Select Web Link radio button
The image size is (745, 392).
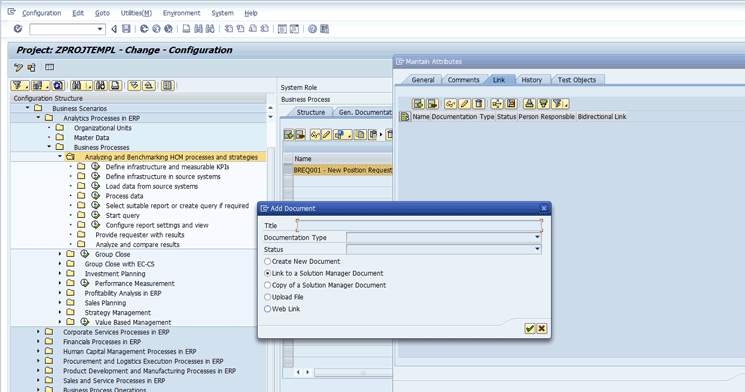pyautogui.click(x=267, y=309)
